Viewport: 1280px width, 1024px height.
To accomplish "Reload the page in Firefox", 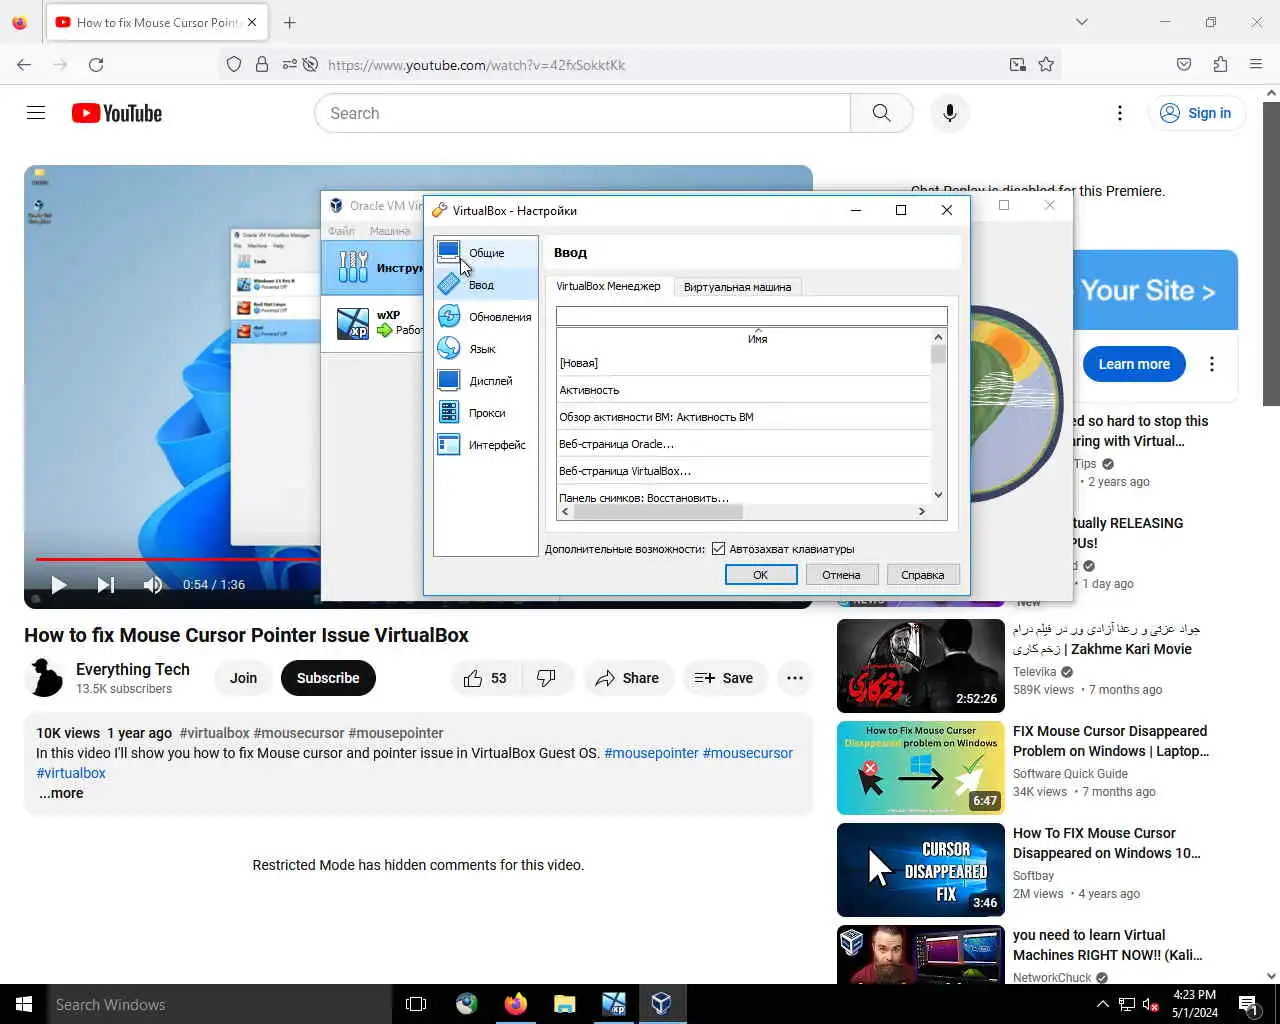I will click(x=96, y=64).
